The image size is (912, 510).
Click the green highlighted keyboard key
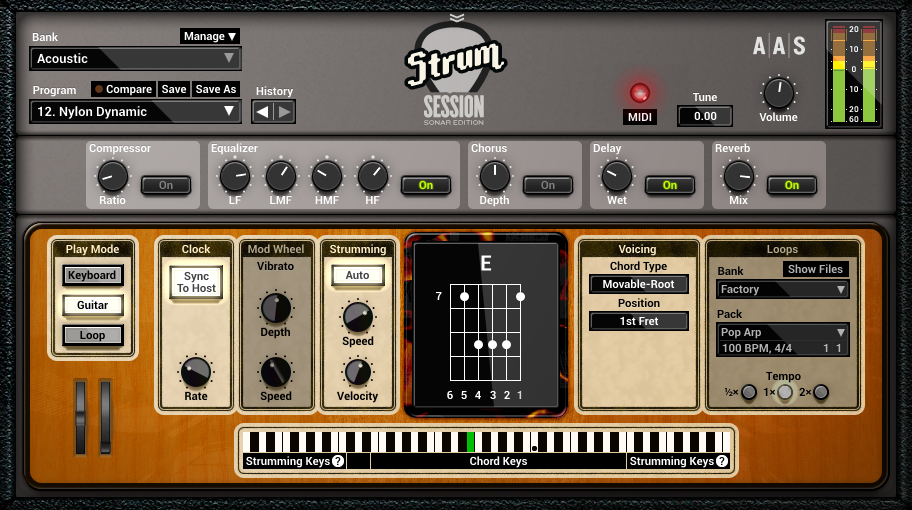(471, 441)
